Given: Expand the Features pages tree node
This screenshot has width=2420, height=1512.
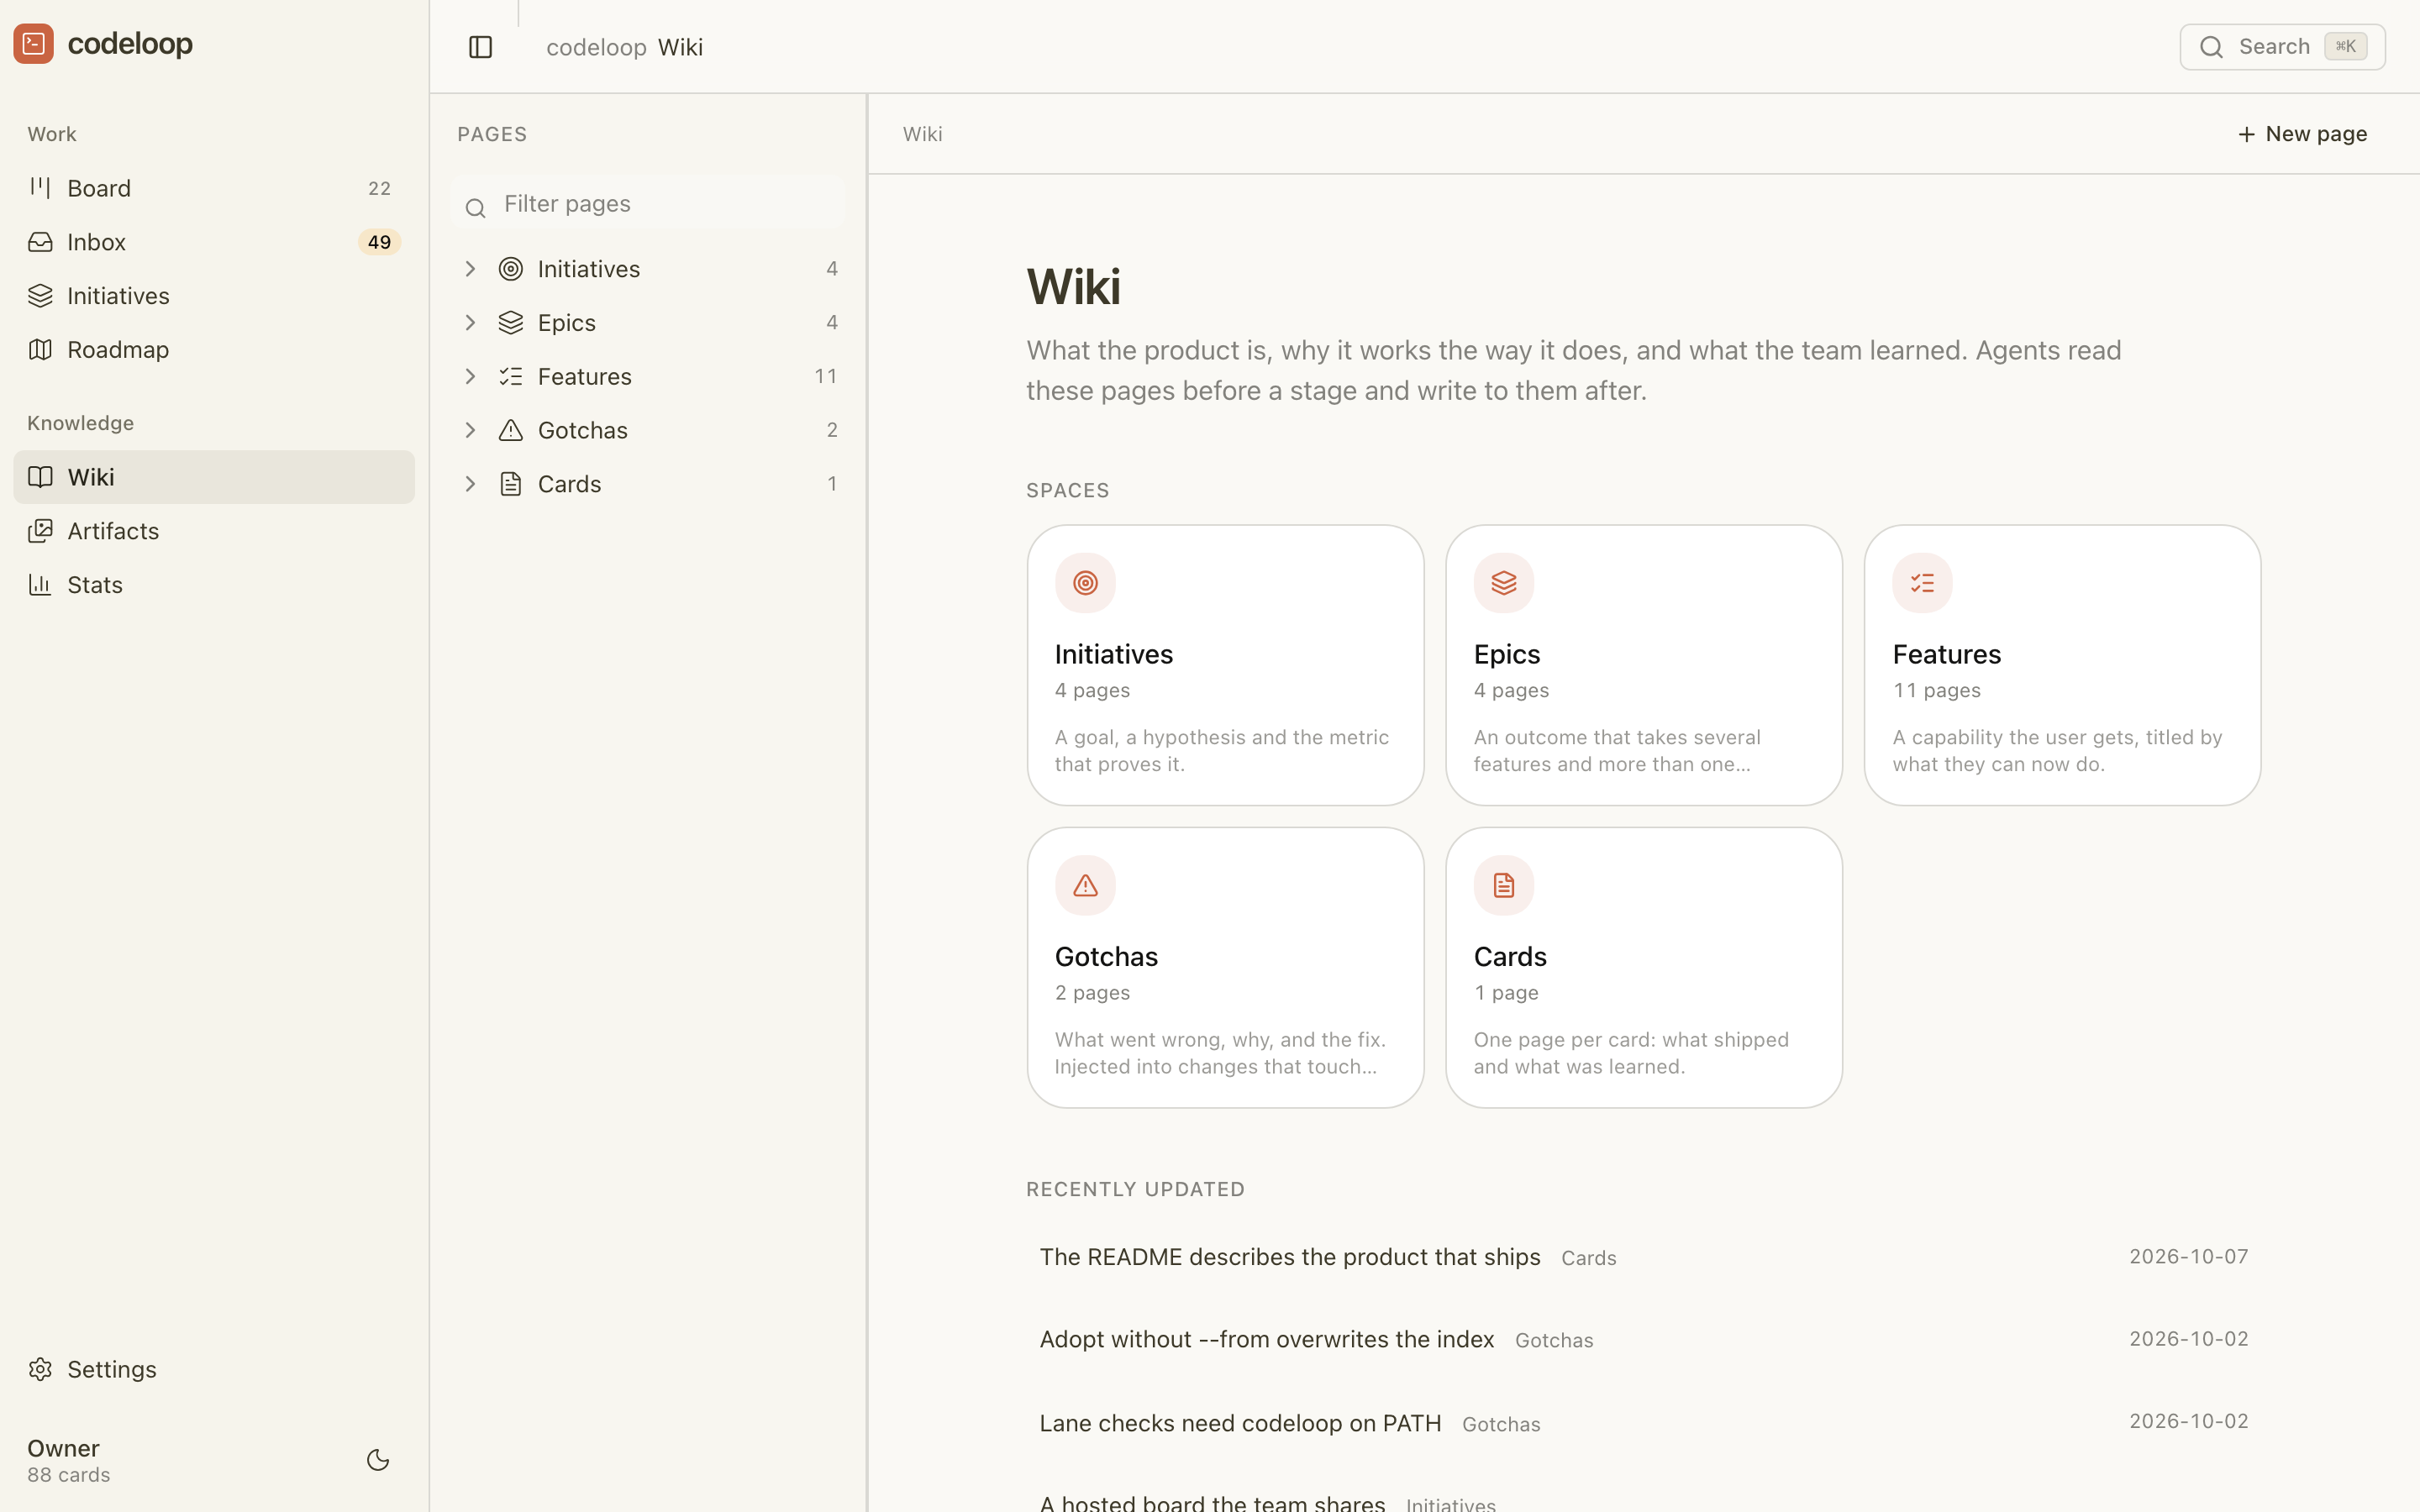Looking at the screenshot, I should [x=470, y=376].
